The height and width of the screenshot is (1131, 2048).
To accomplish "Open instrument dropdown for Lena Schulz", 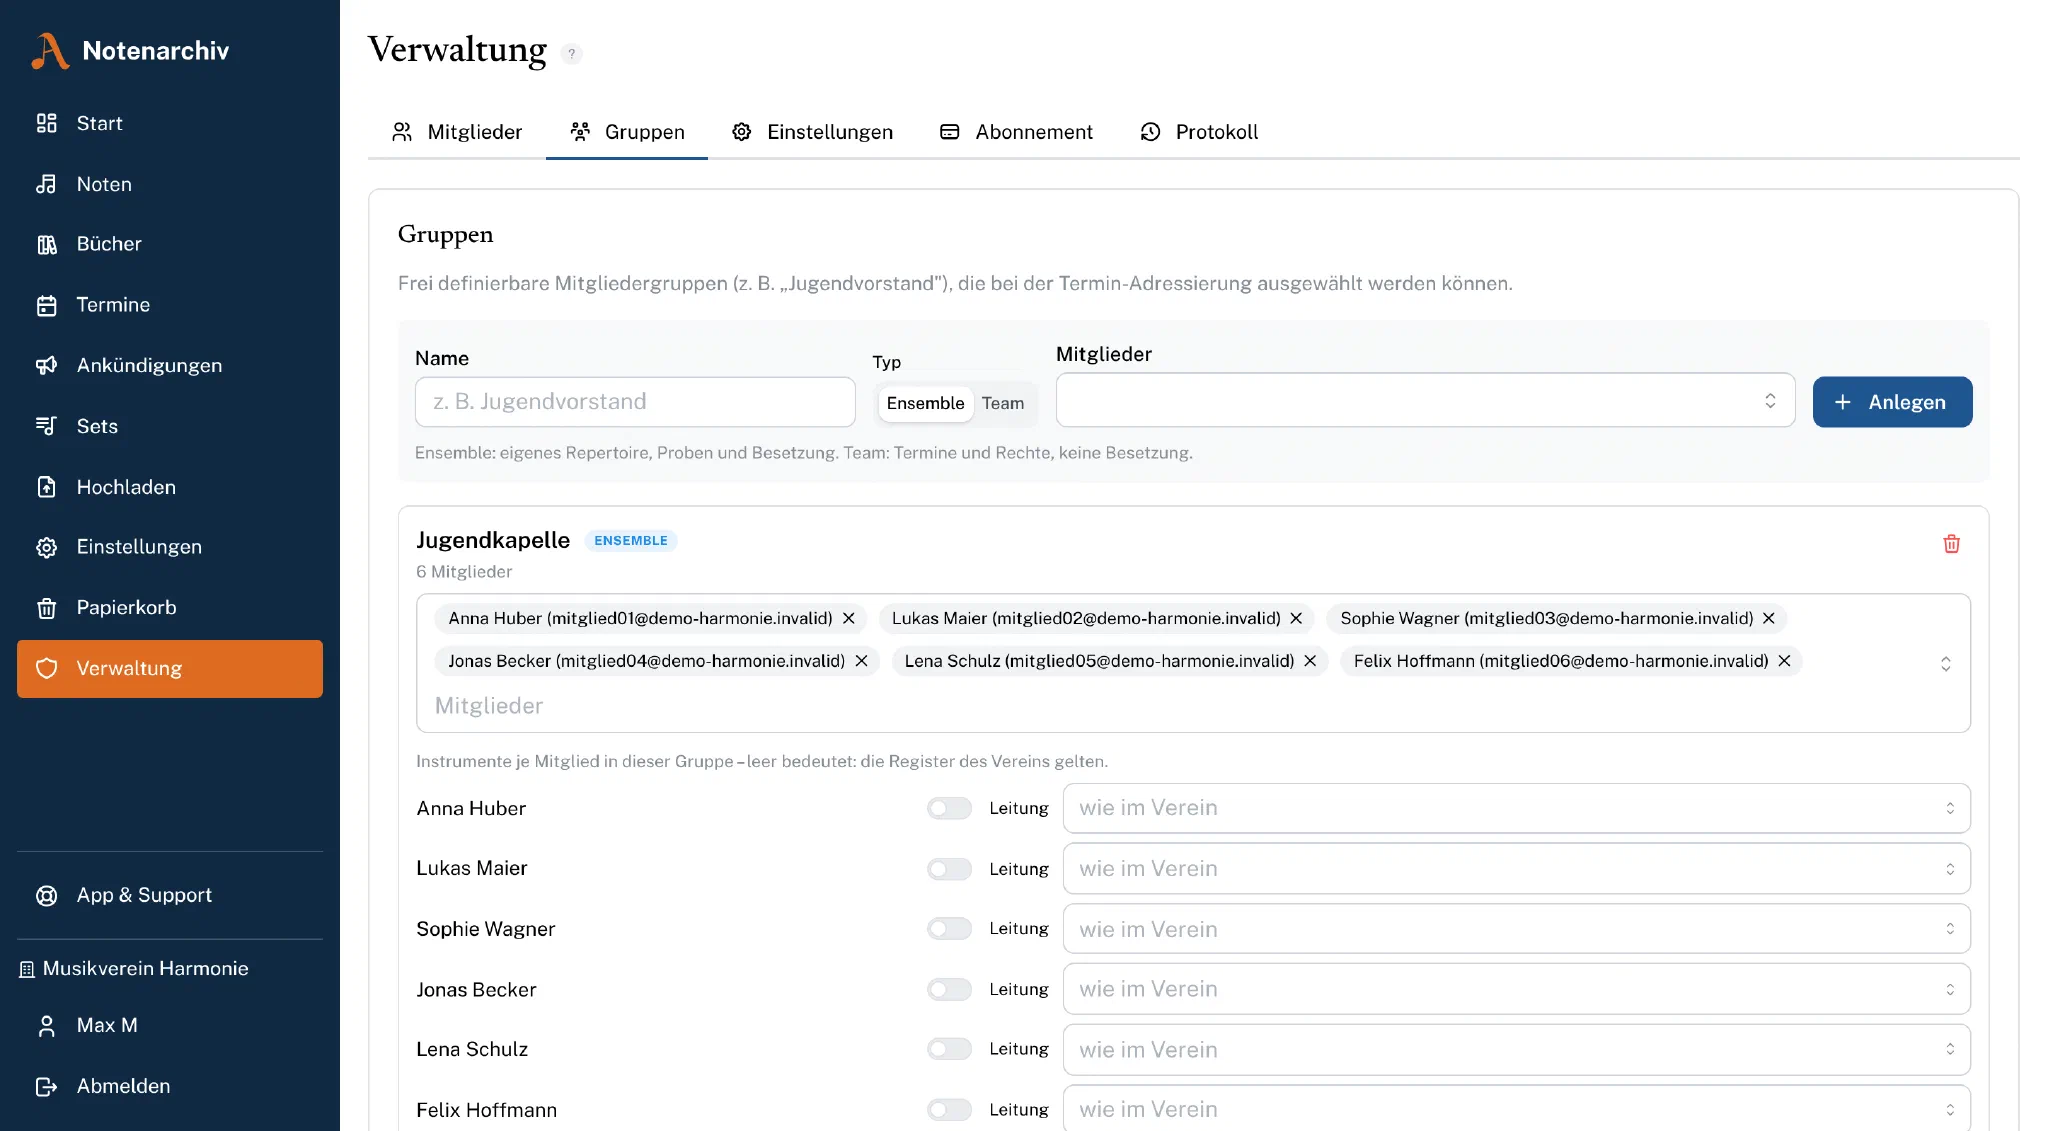I will point(1516,1049).
